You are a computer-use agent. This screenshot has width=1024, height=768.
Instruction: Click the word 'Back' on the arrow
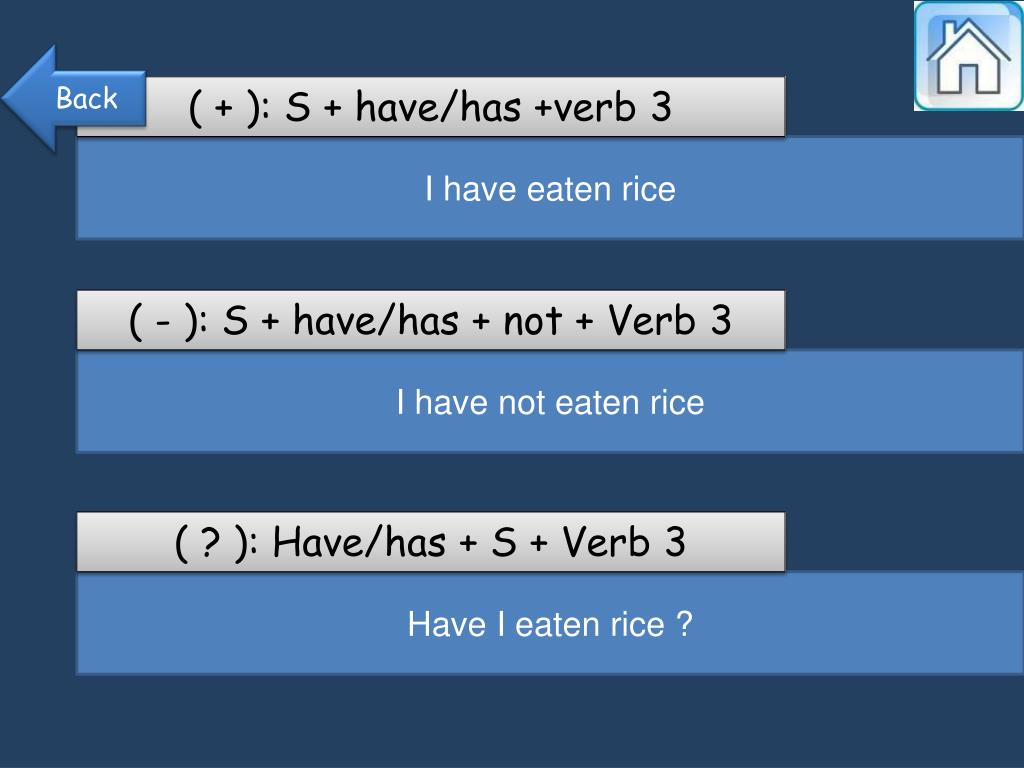pos(87,99)
